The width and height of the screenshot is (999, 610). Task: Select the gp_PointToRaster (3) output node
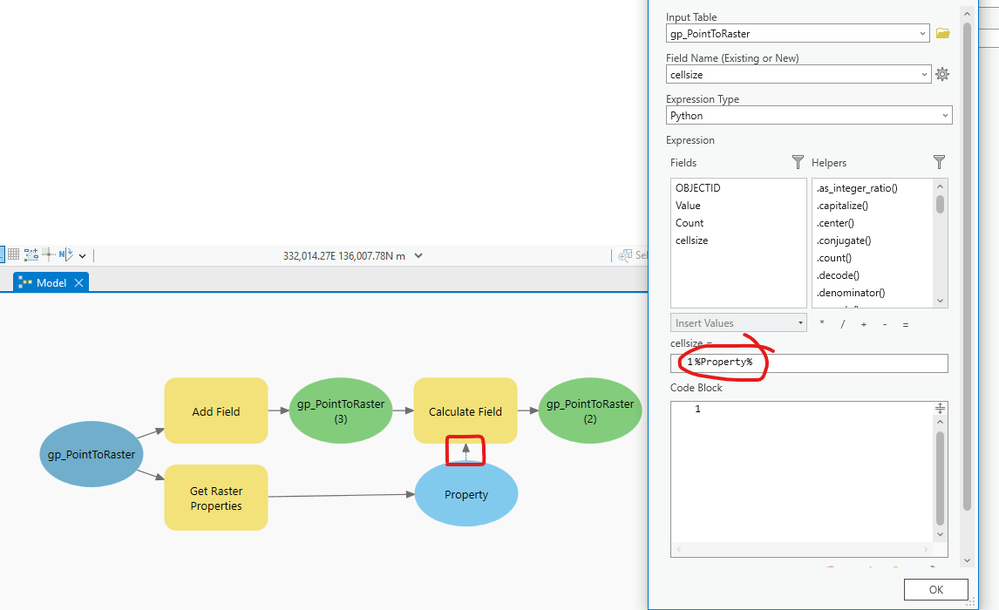pyautogui.click(x=341, y=410)
